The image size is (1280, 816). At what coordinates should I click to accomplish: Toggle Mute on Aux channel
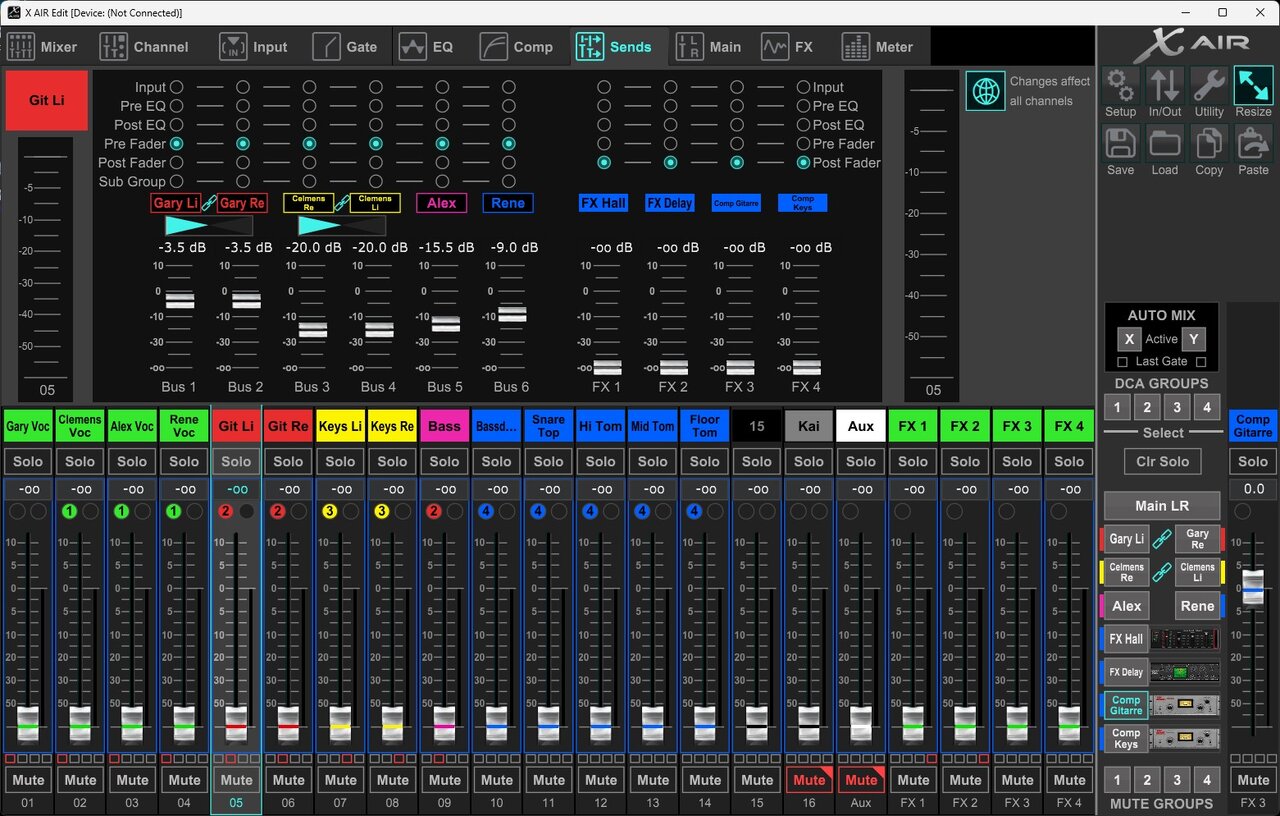tap(861, 780)
